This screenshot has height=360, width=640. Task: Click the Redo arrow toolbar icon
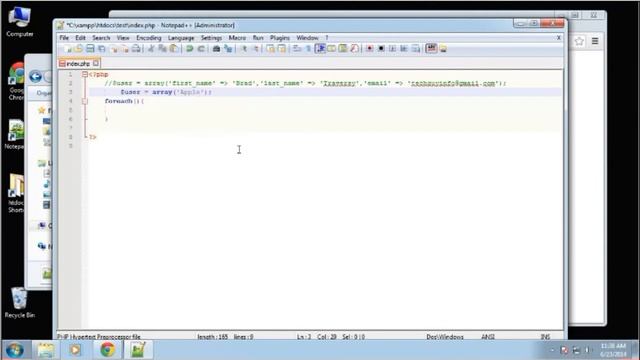point(201,49)
